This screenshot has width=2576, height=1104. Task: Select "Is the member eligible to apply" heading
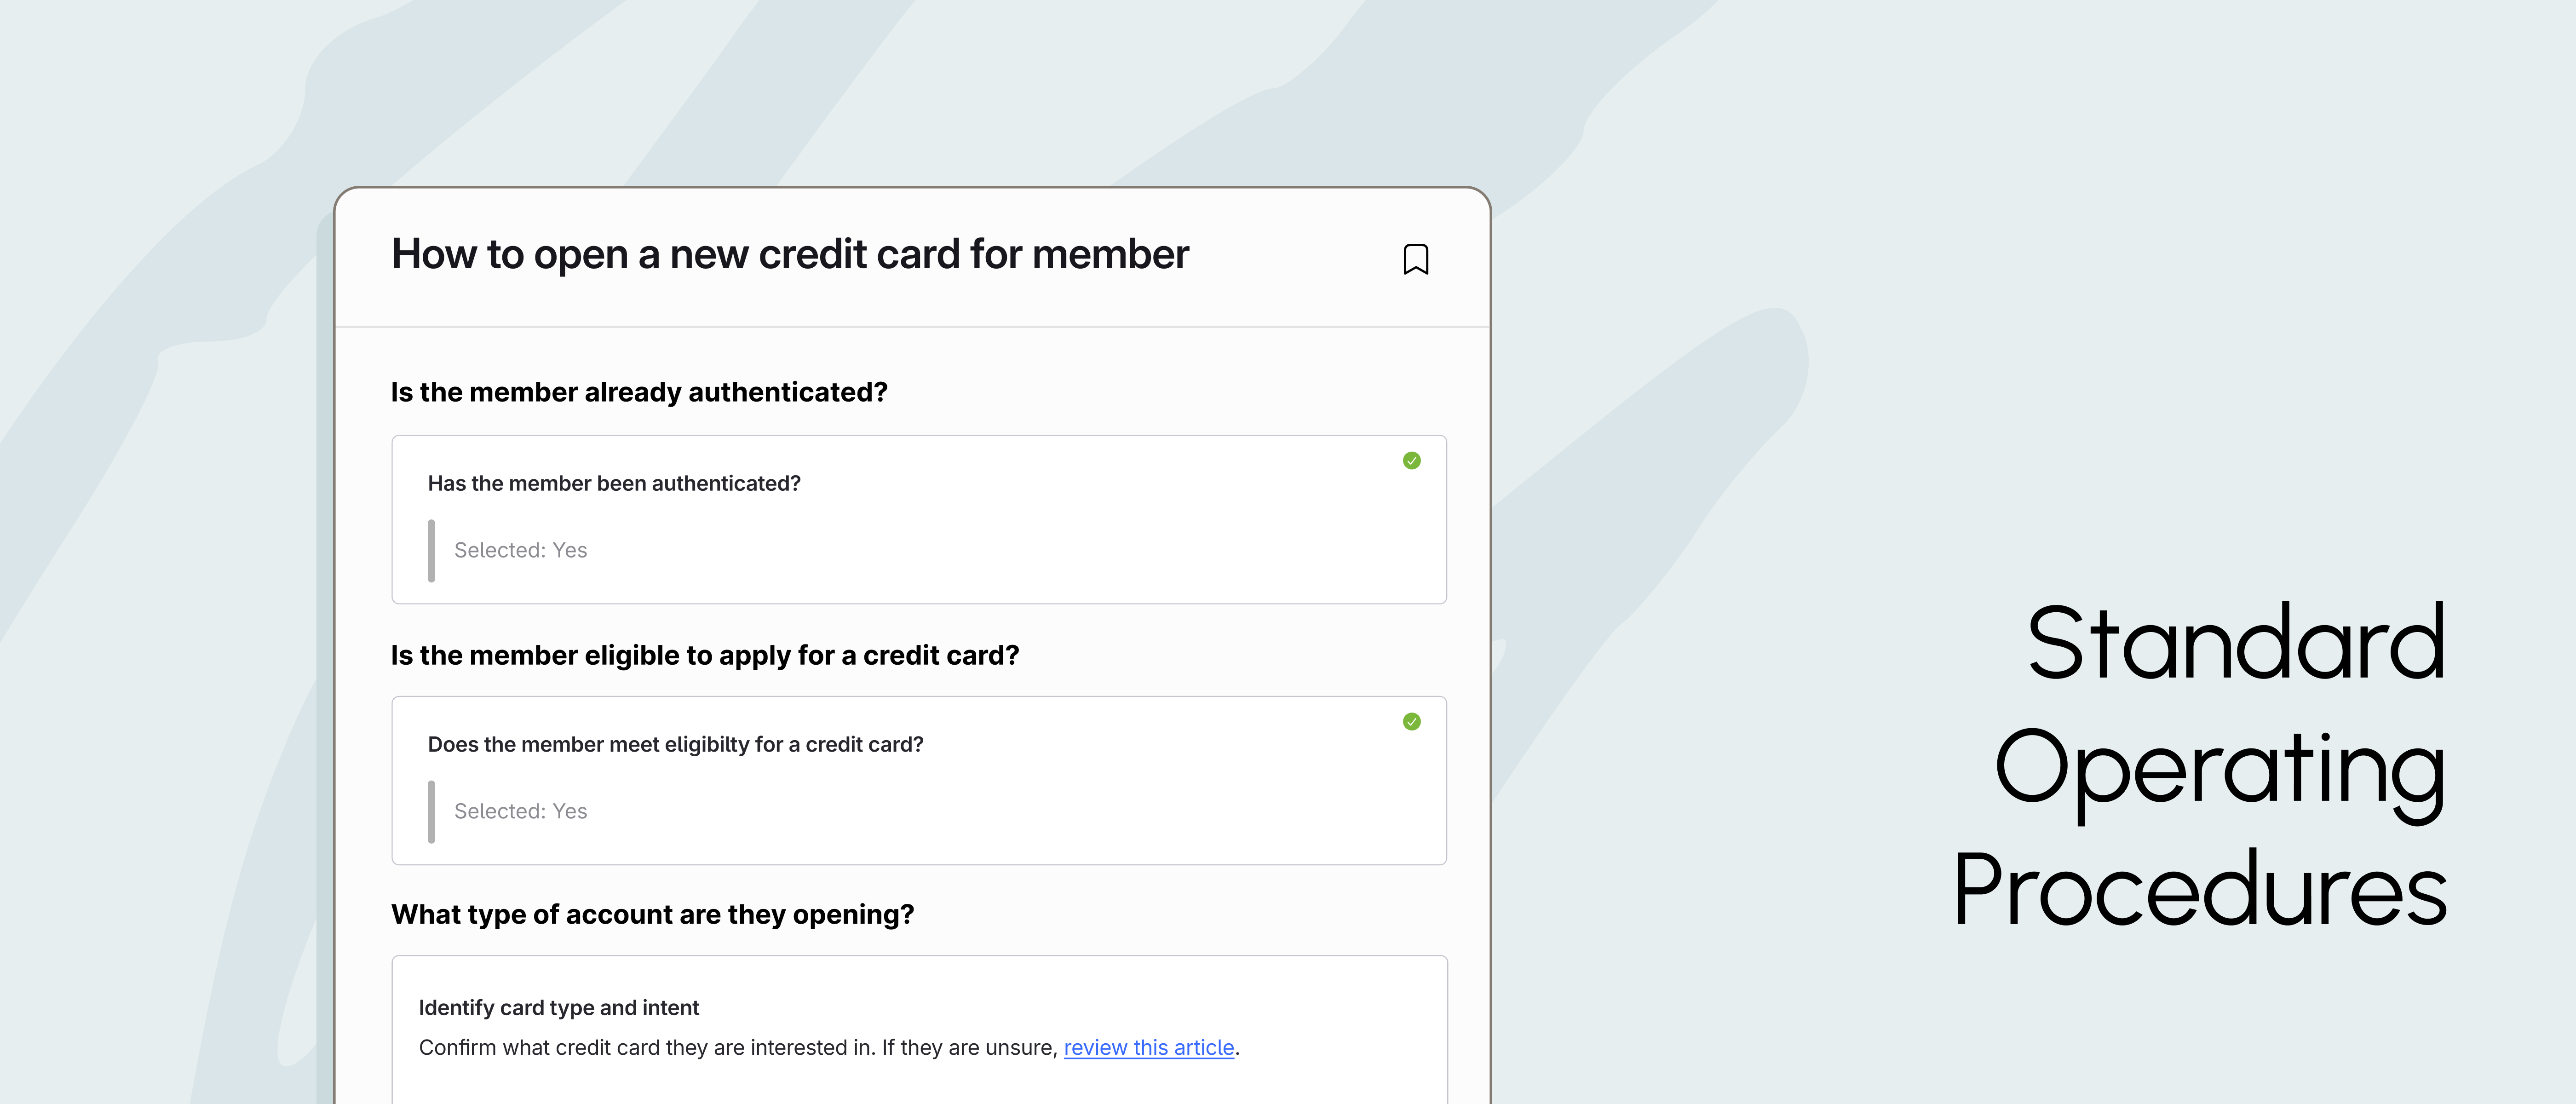tap(704, 655)
